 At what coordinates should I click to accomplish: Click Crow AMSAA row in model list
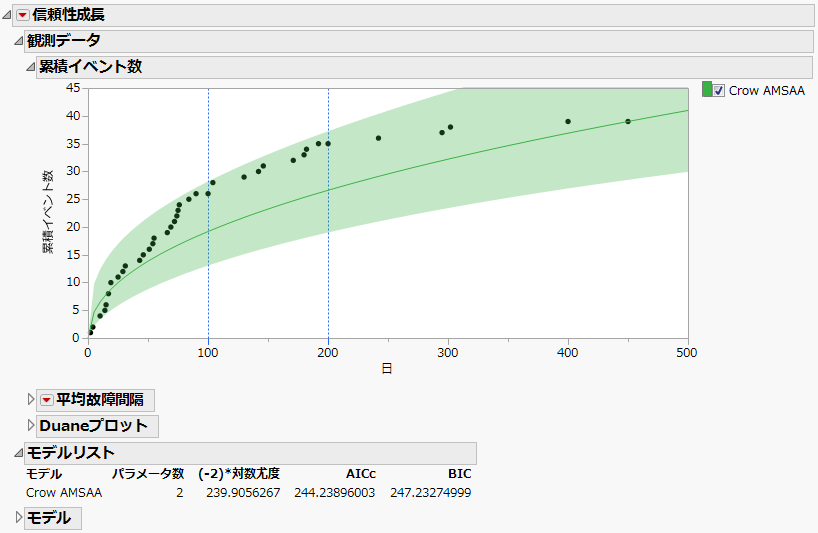tap(248, 492)
